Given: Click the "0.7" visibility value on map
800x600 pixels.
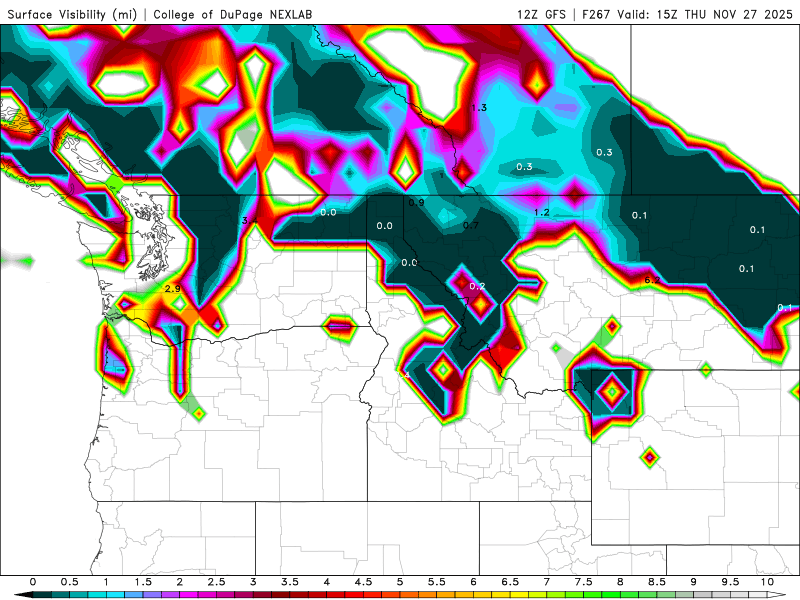Looking at the screenshot, I should coord(470,226).
